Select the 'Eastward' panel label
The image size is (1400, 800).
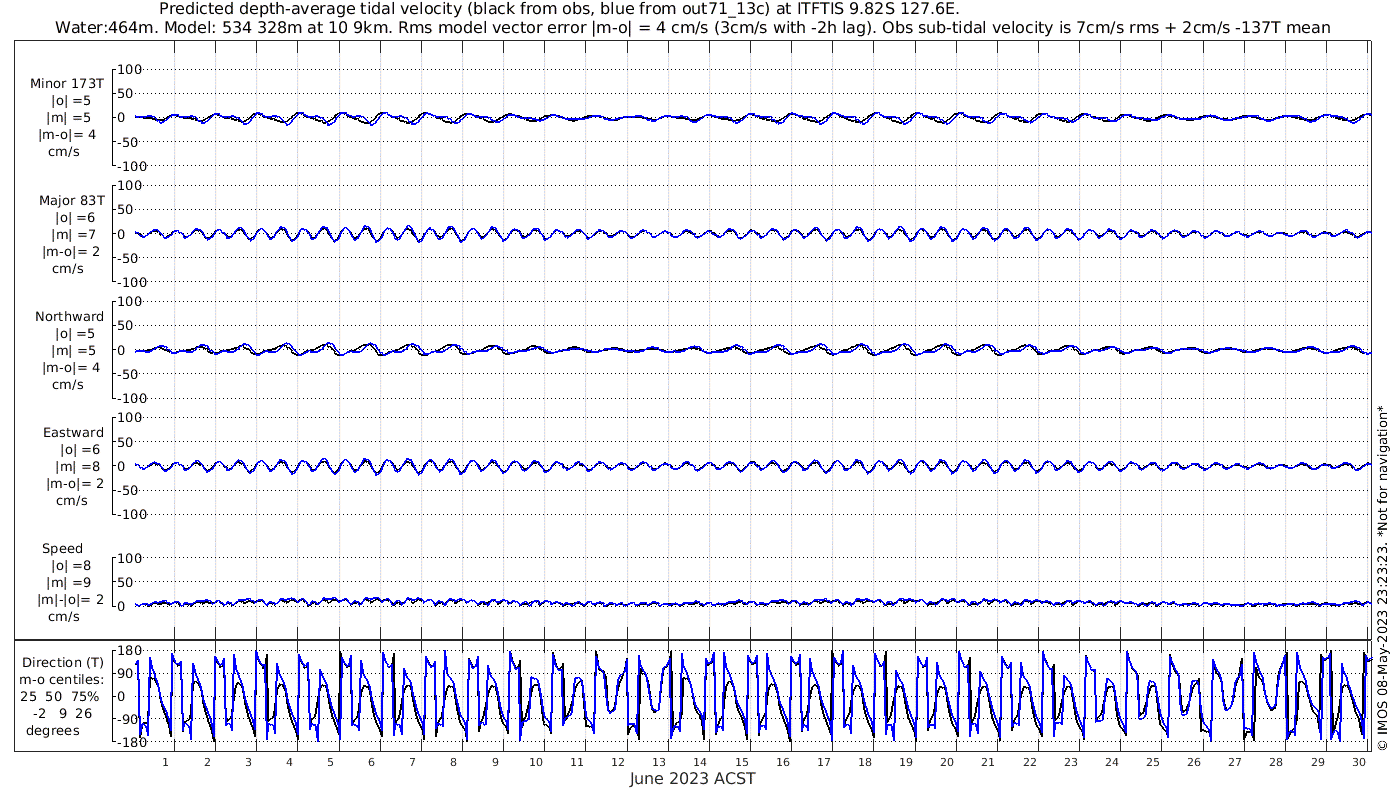pyautogui.click(x=73, y=433)
